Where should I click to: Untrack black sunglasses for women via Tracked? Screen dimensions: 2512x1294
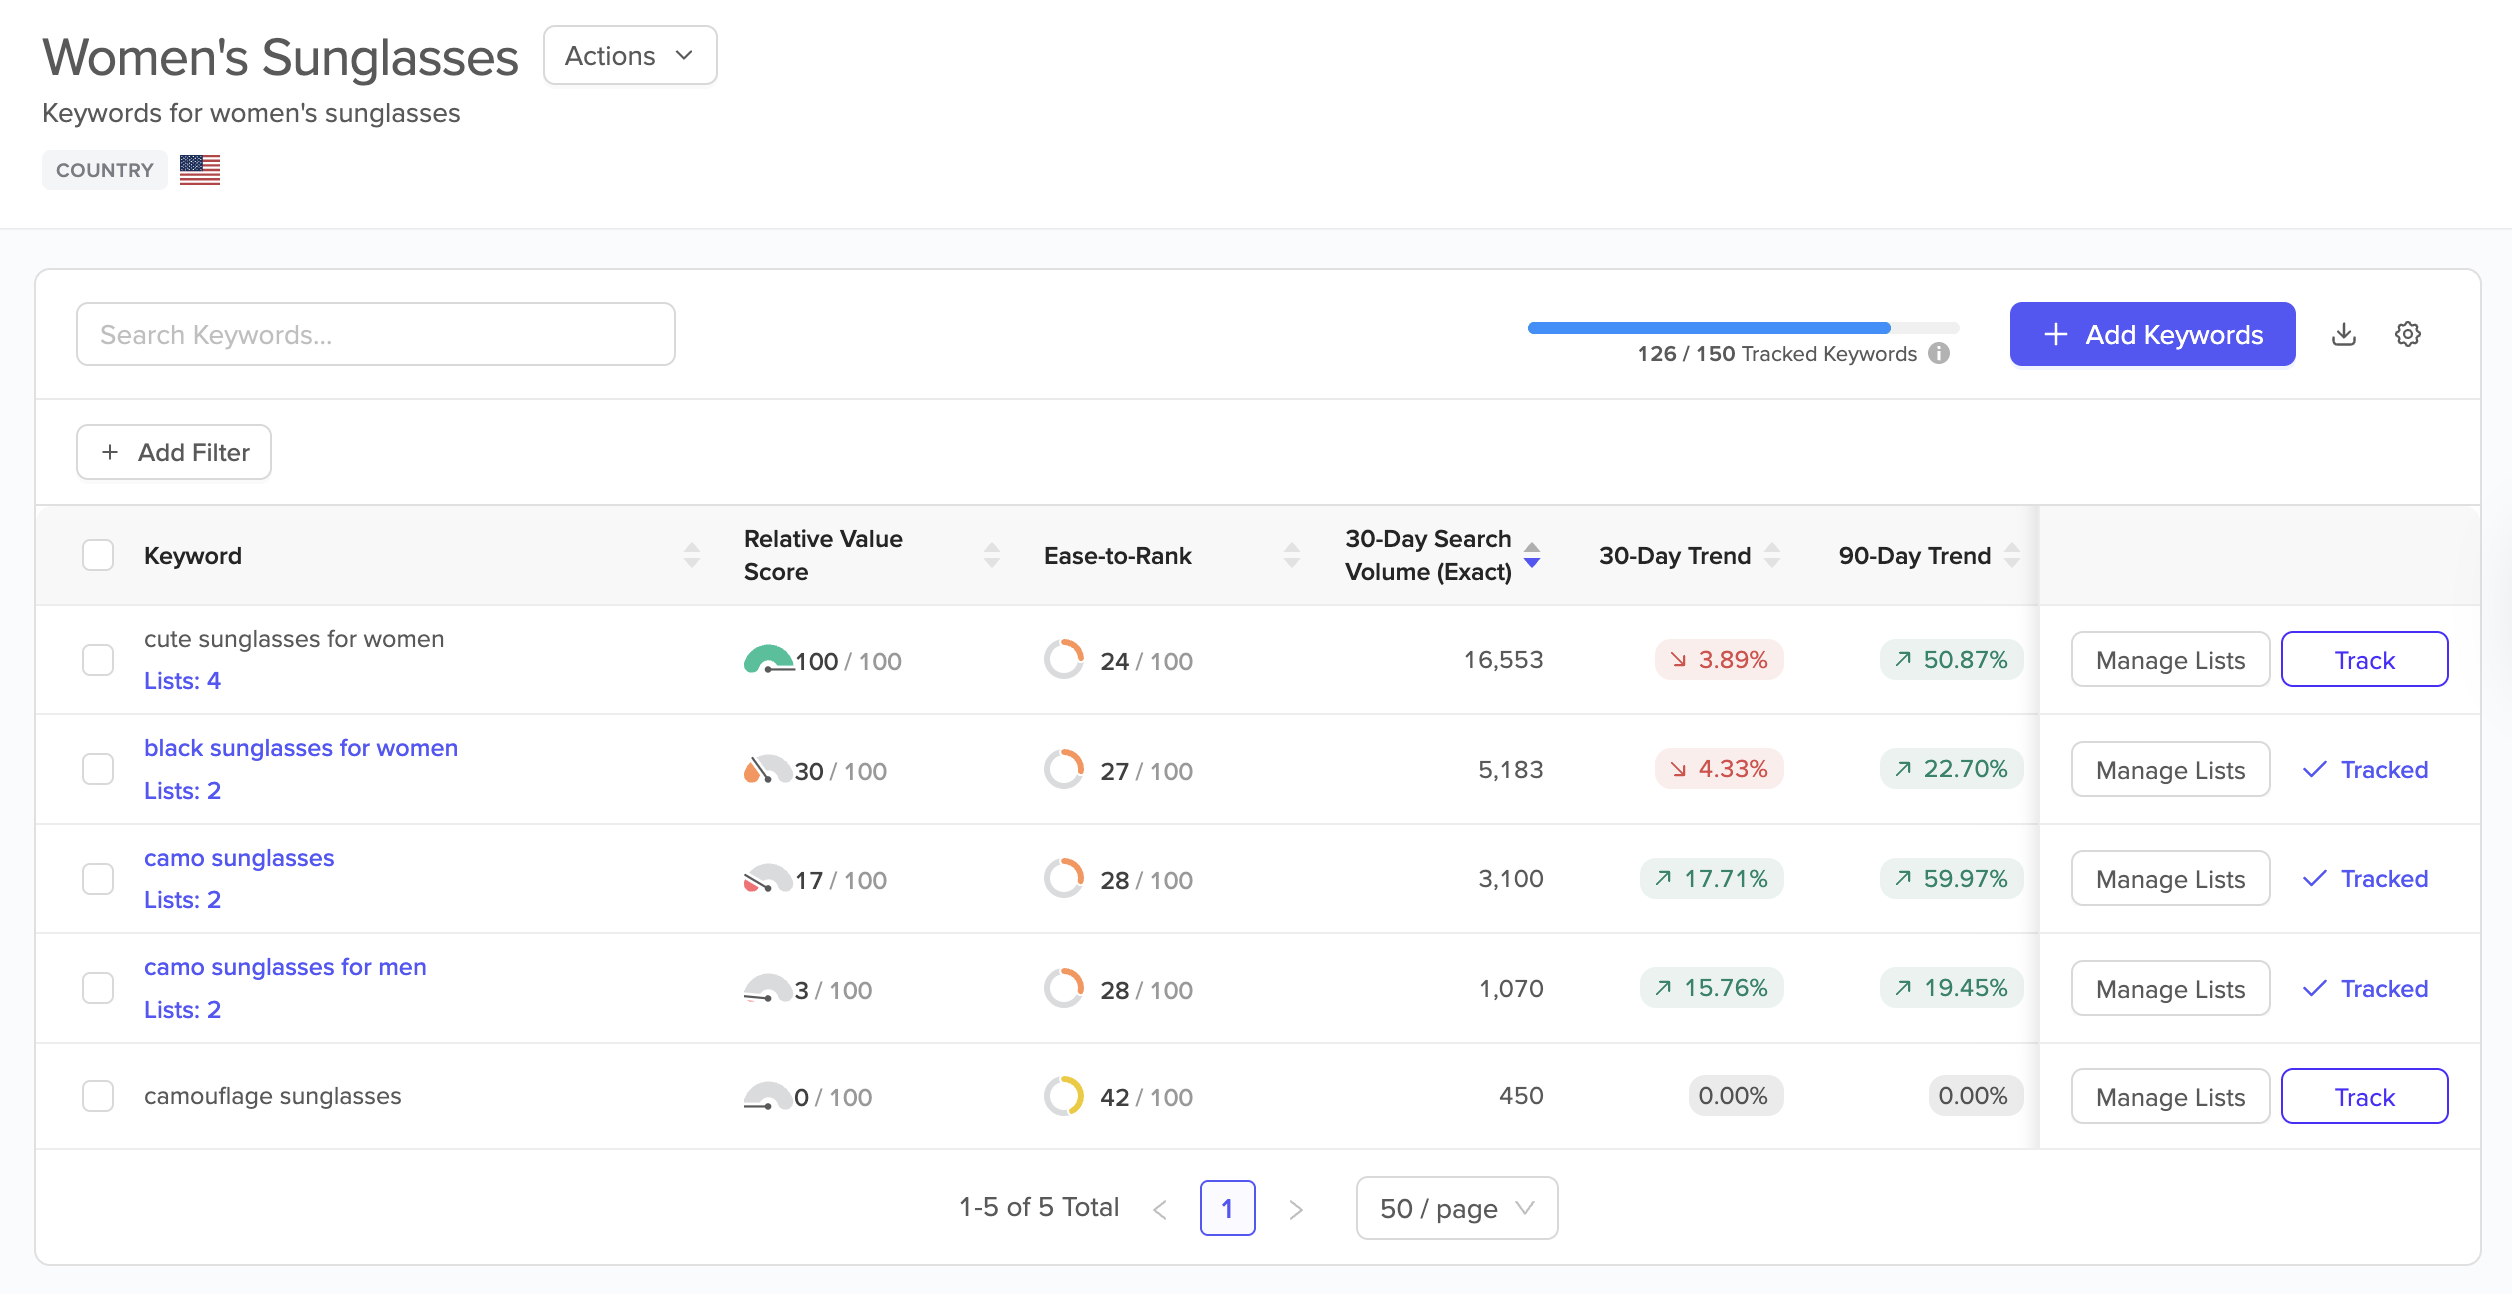[x=2365, y=770]
